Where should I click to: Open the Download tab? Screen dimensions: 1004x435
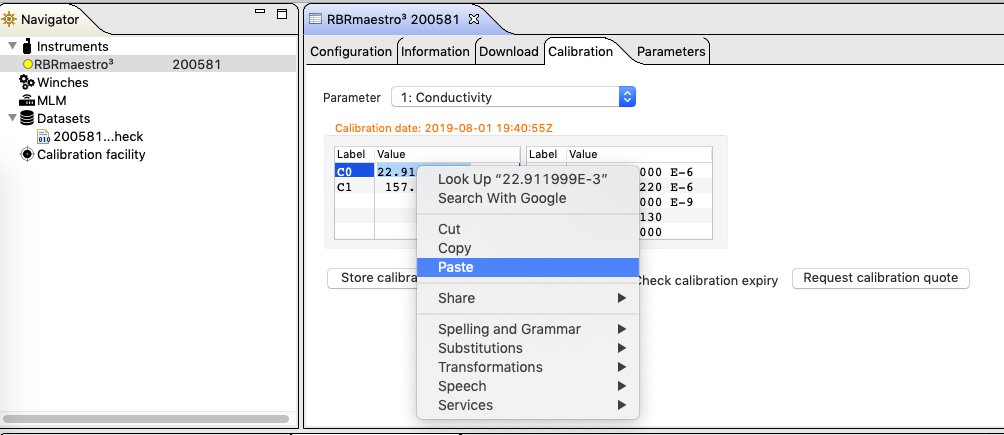point(509,52)
